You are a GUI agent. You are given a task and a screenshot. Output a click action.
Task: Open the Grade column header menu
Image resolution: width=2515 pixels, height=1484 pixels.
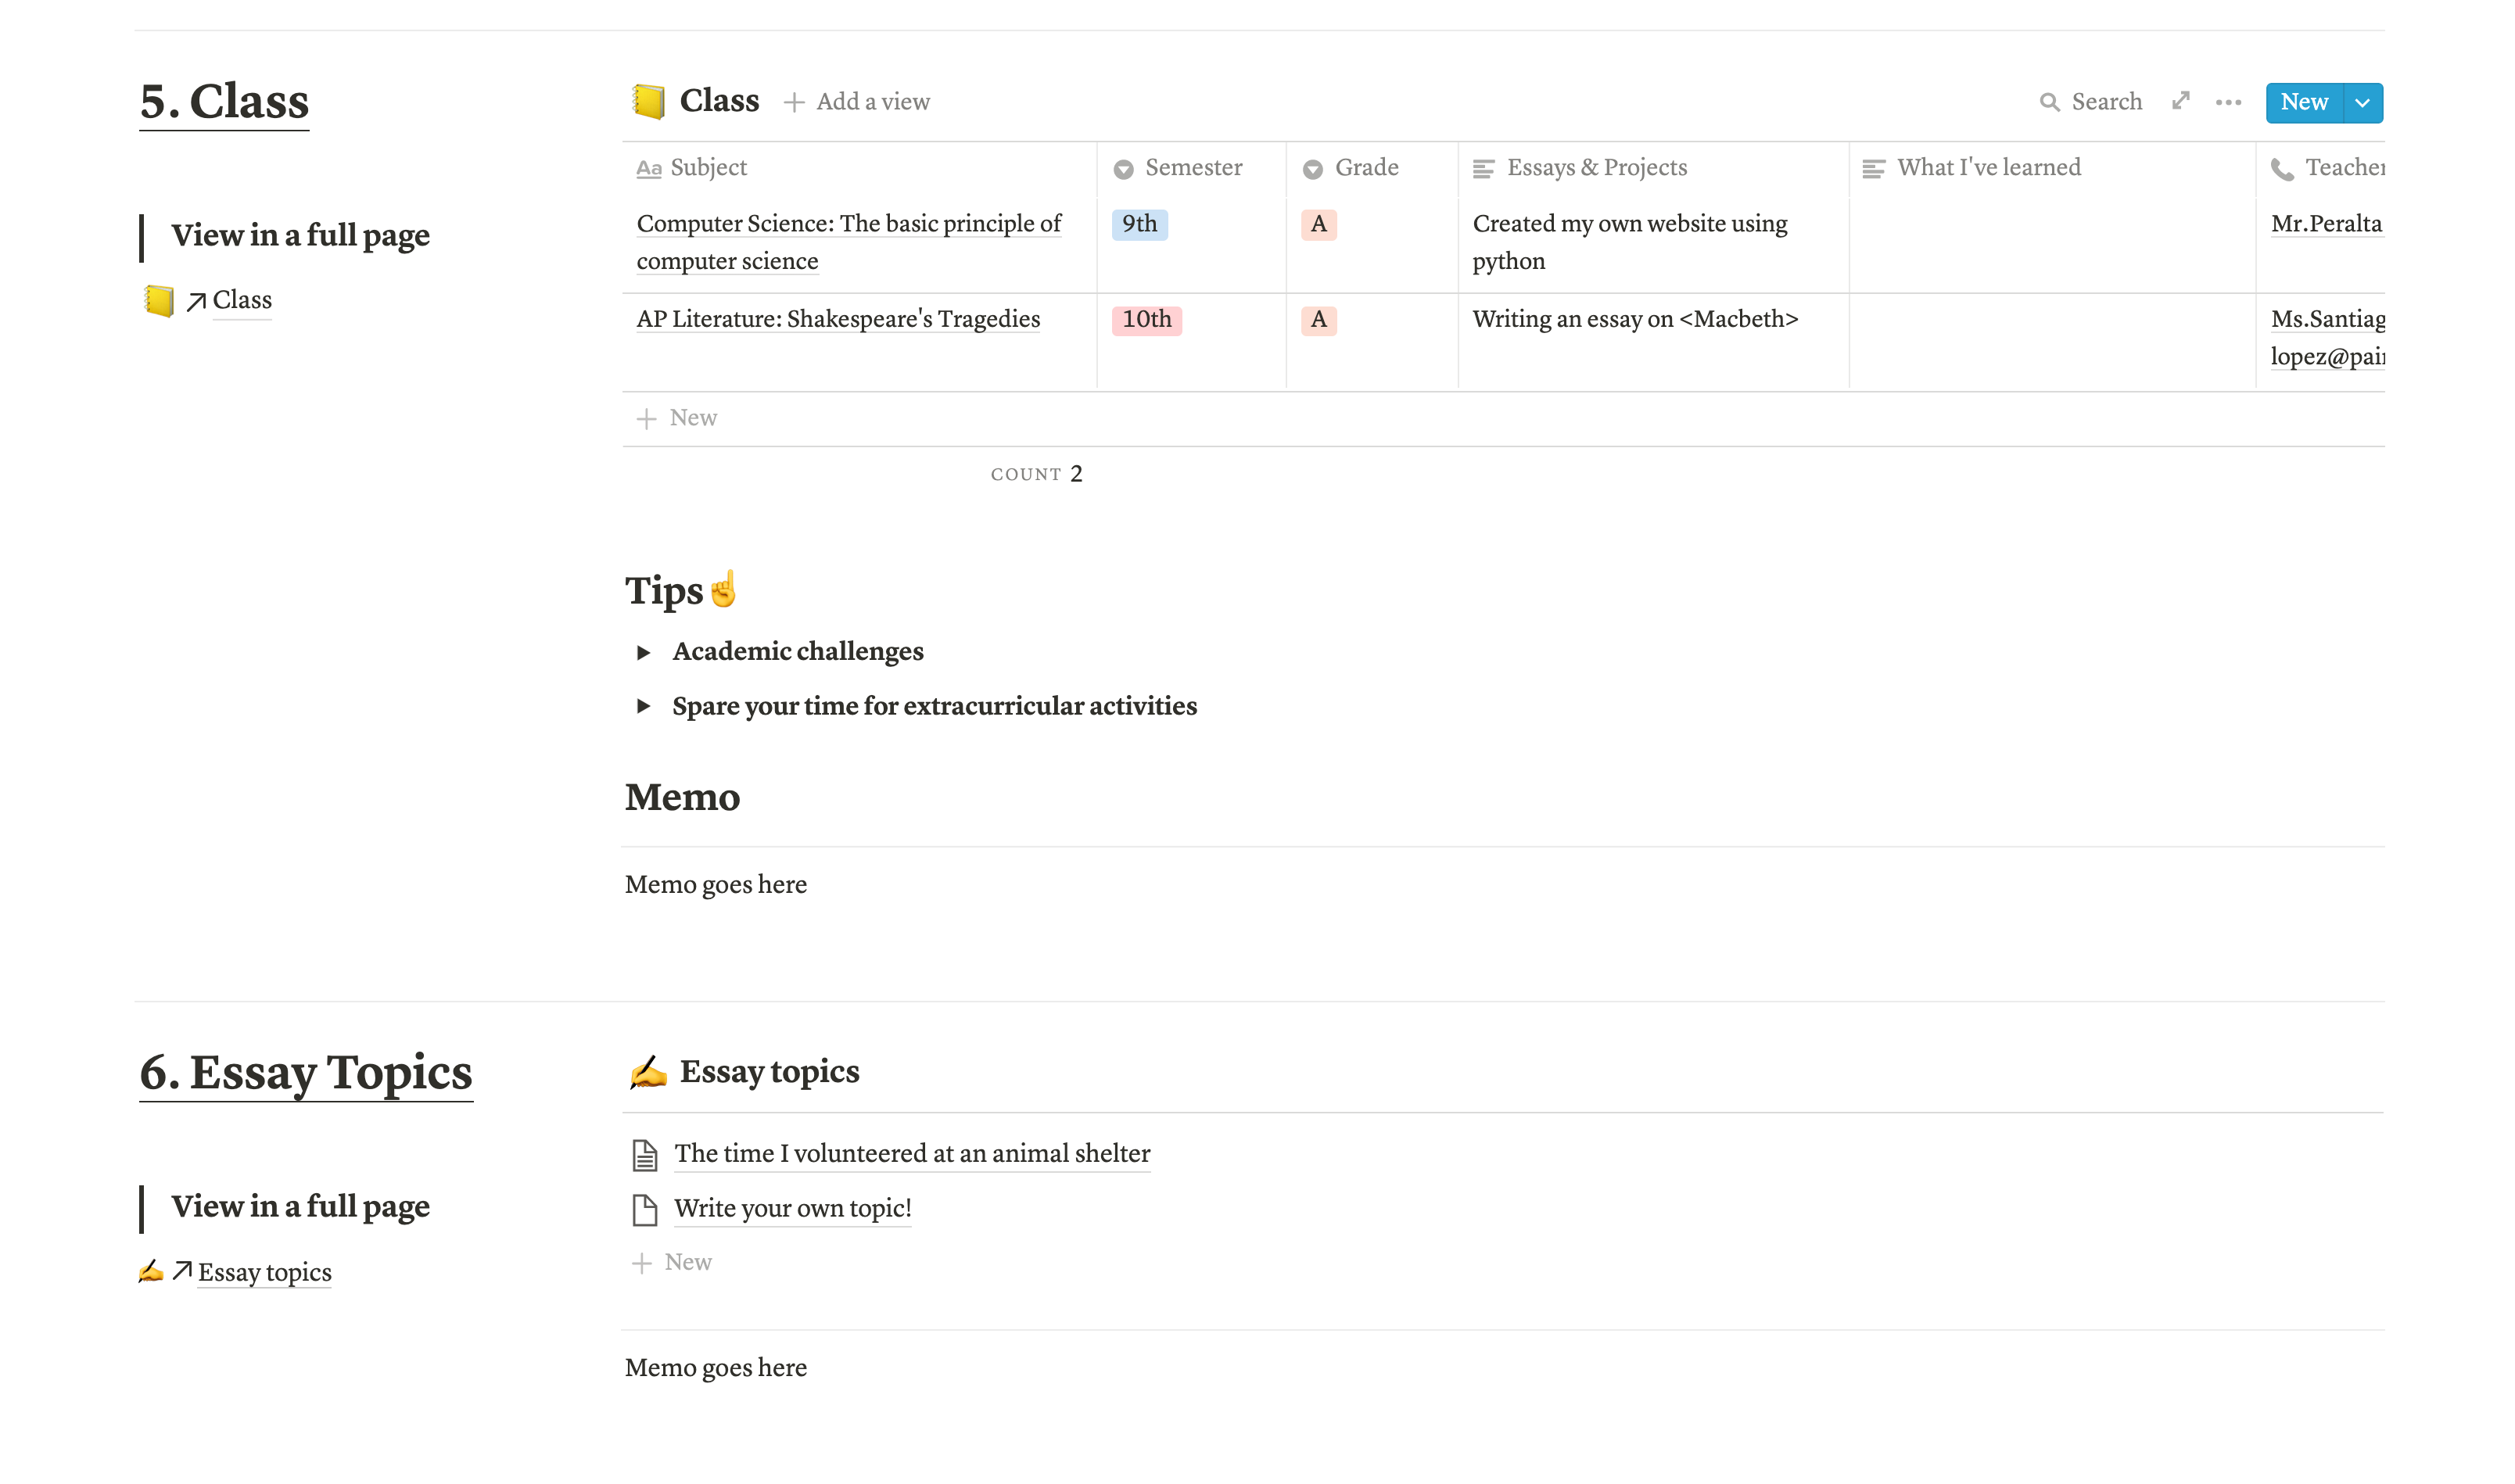tap(1365, 168)
